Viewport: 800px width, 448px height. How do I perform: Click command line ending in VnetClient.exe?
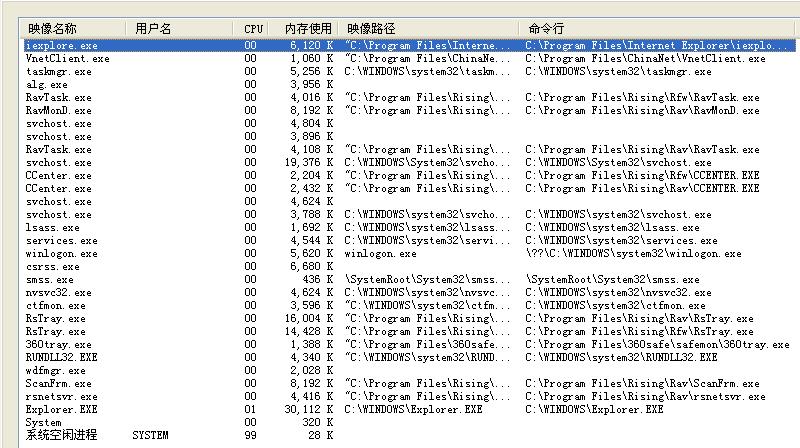(x=645, y=59)
